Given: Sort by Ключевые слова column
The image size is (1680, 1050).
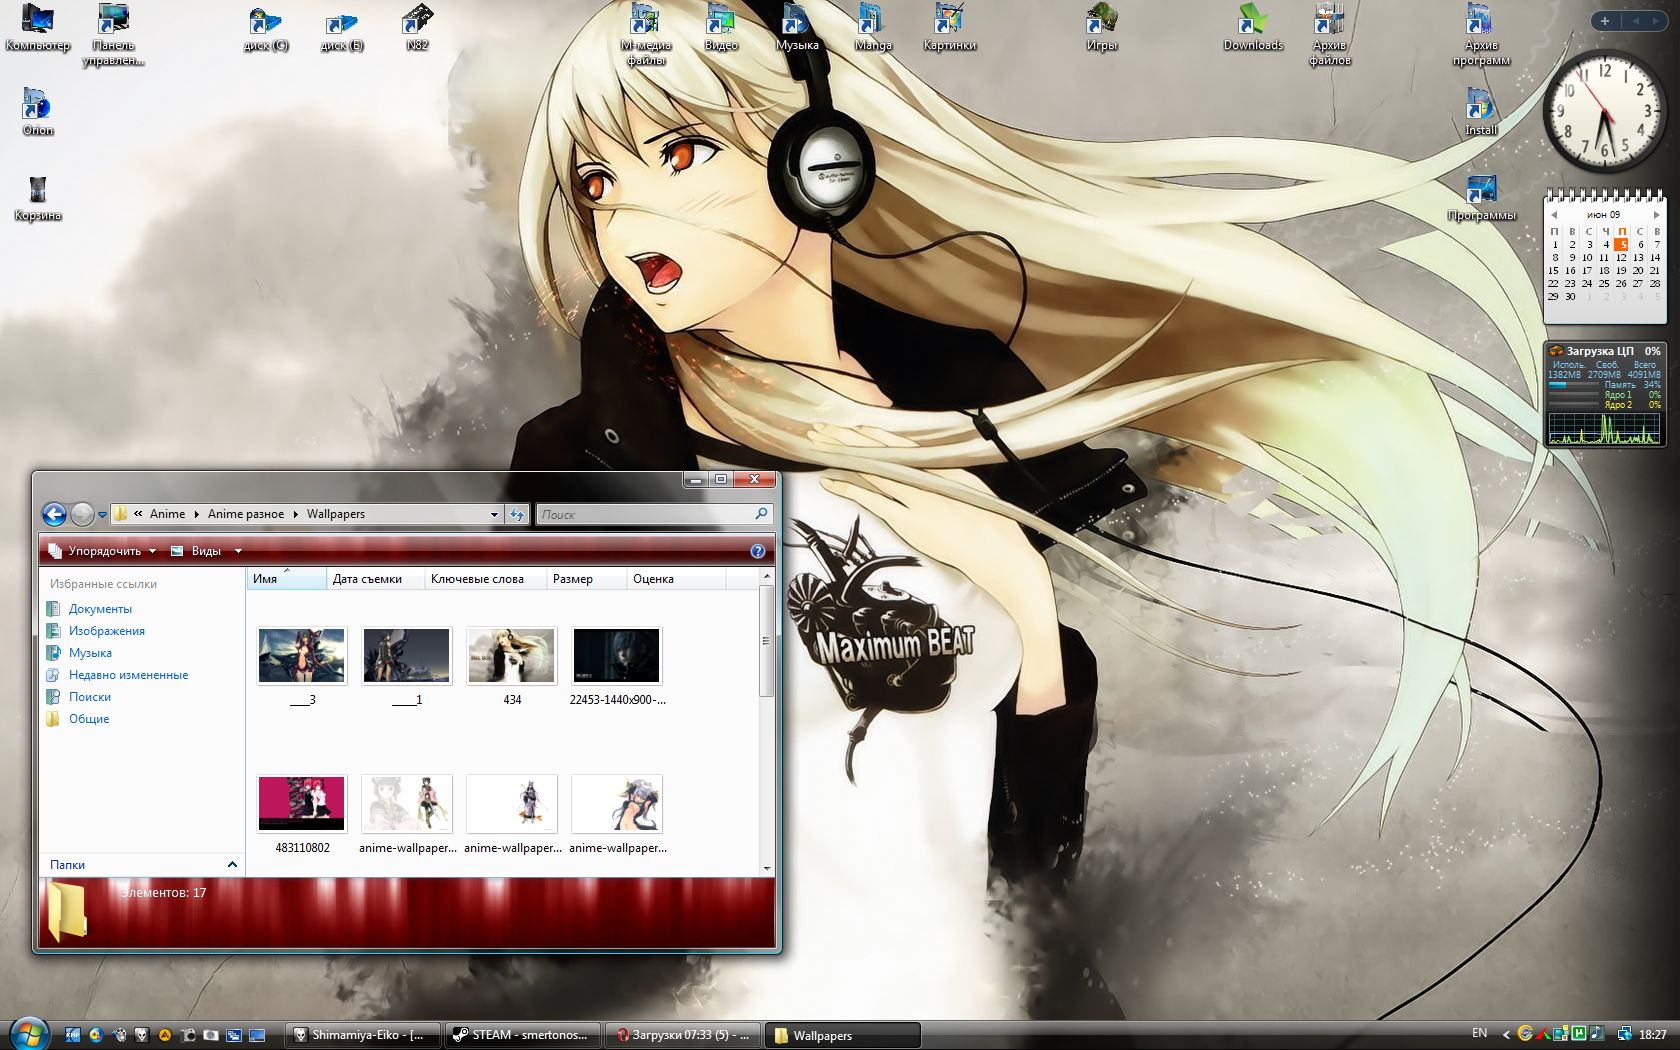Looking at the screenshot, I should [485, 579].
